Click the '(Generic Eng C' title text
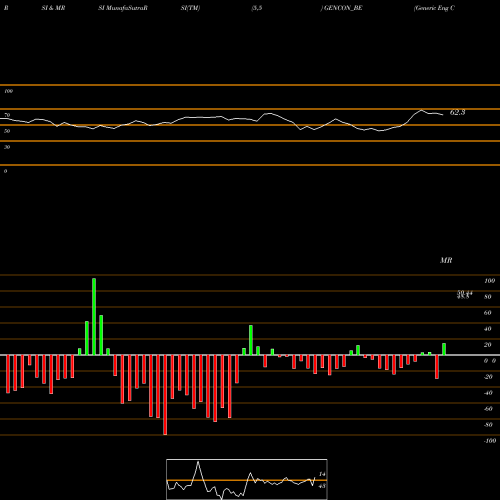Image resolution: width=500 pixels, height=500 pixels. (x=434, y=8)
